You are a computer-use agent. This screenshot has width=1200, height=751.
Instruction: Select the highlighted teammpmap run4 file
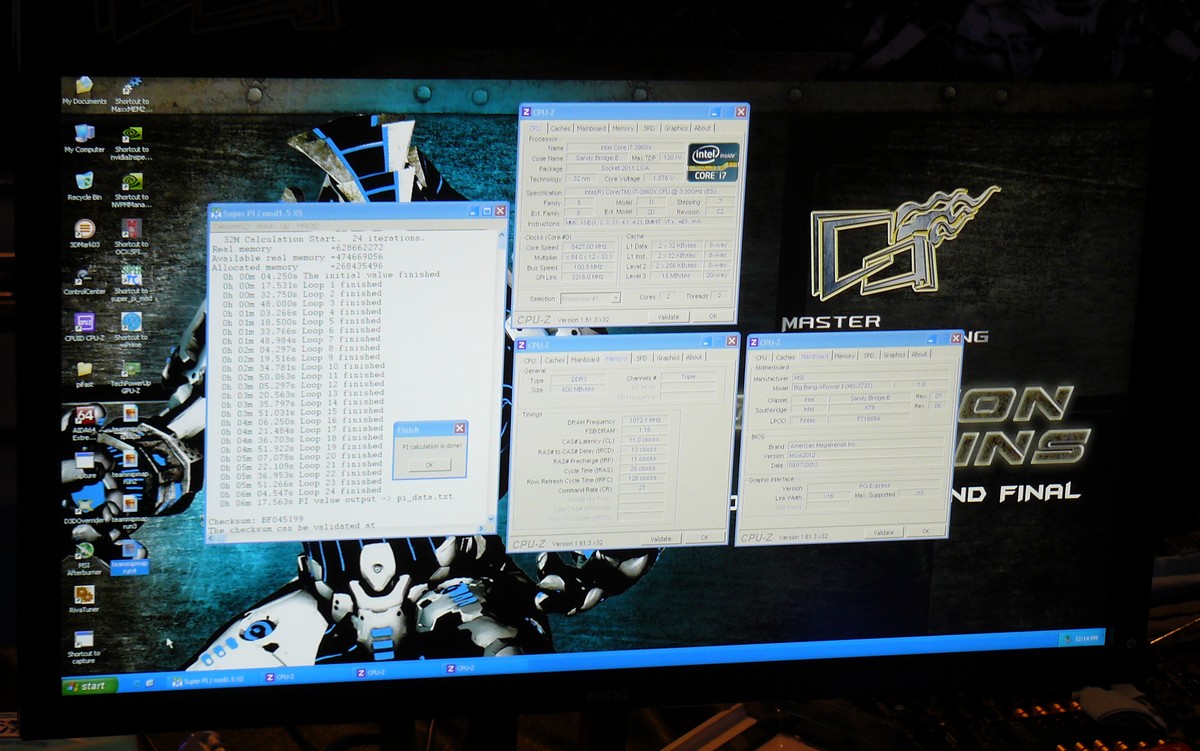click(129, 557)
